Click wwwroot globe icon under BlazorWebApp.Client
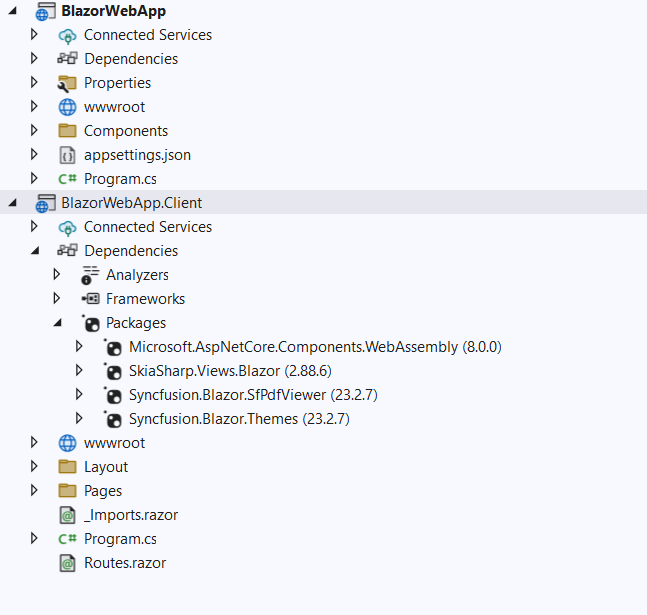The height and width of the screenshot is (615, 647). [x=67, y=443]
